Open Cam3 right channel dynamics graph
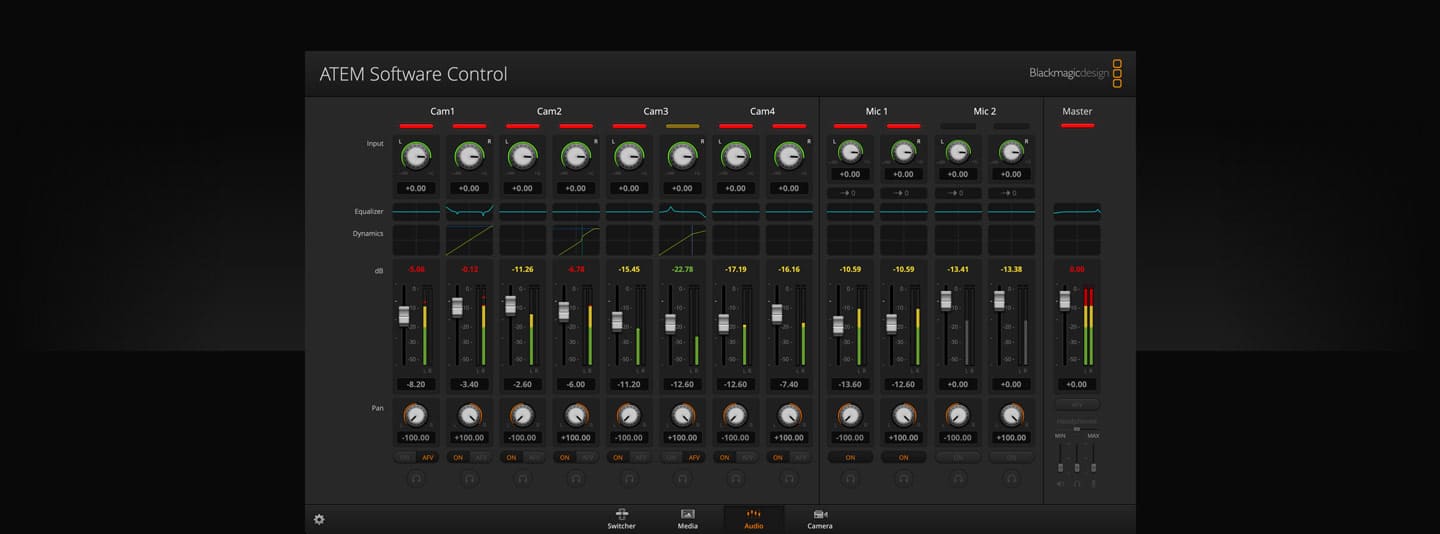The image size is (1440, 534). point(682,240)
